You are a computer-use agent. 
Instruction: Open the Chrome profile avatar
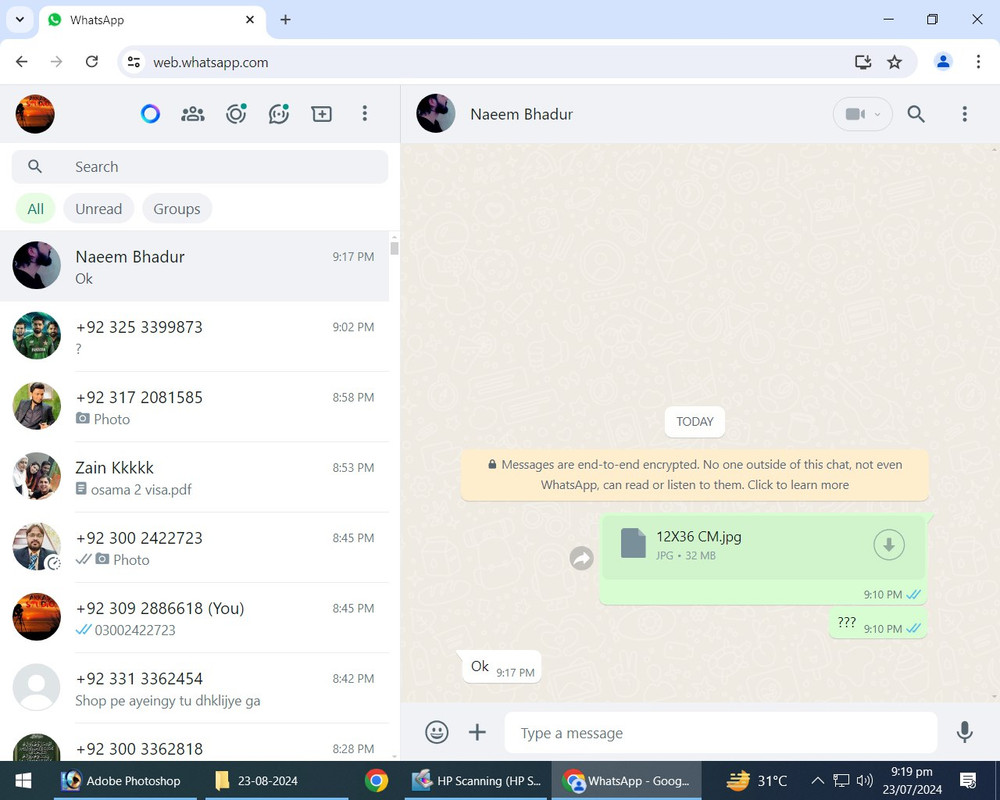[x=943, y=62]
